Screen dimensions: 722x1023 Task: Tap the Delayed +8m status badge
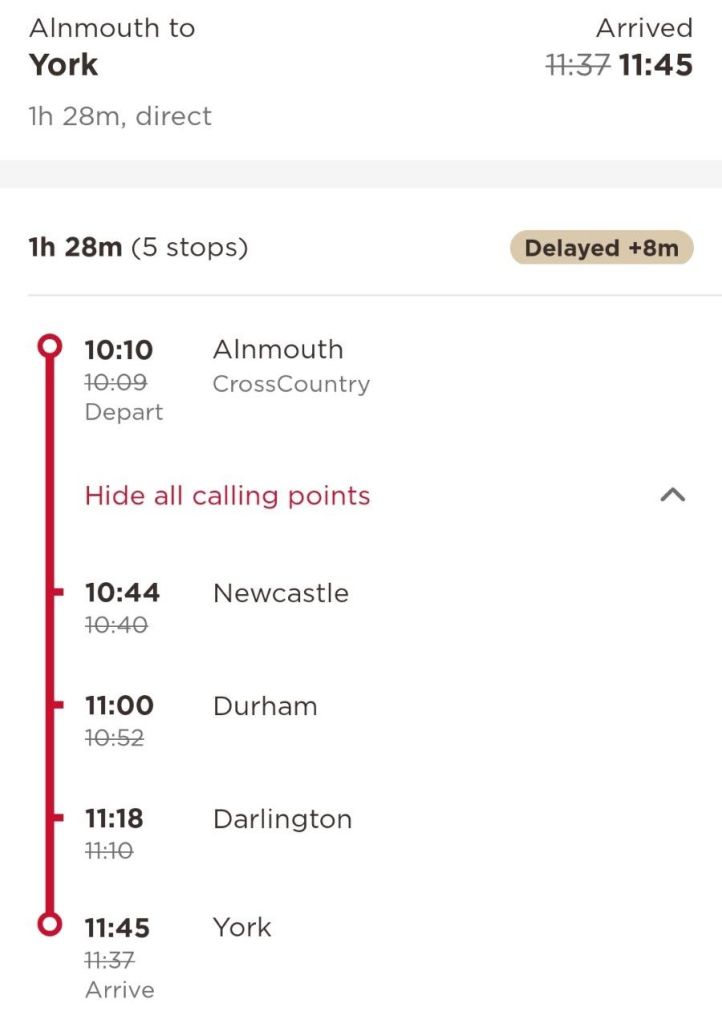pos(601,248)
